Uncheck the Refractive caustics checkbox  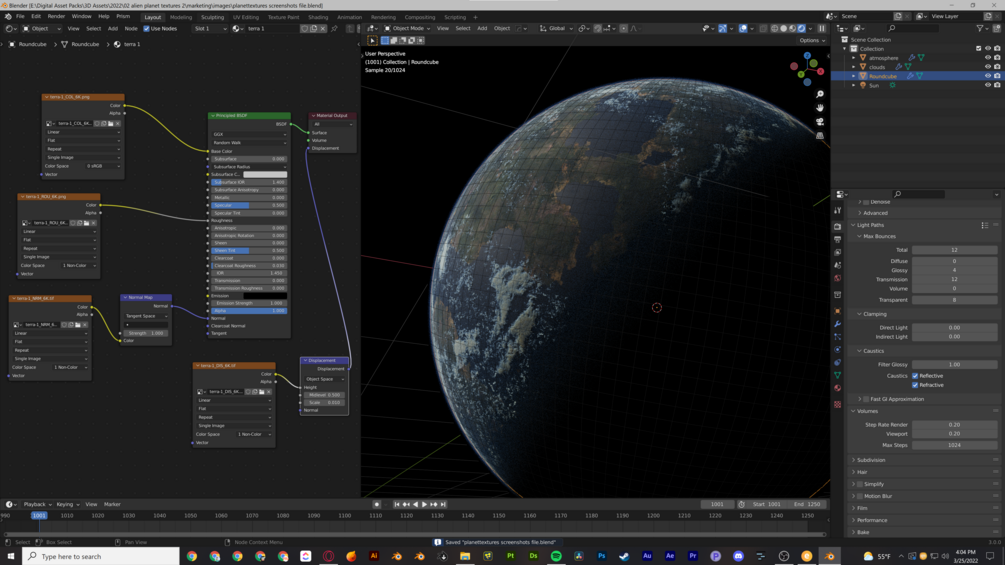point(915,385)
